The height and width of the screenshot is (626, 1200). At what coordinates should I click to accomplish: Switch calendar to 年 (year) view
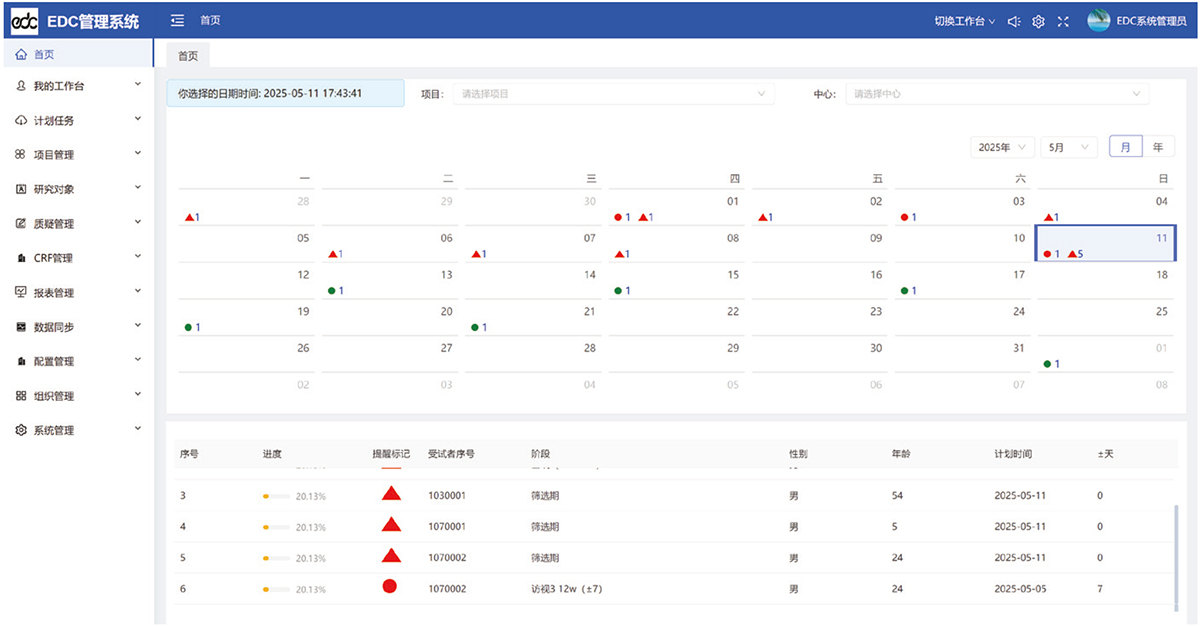(1158, 147)
